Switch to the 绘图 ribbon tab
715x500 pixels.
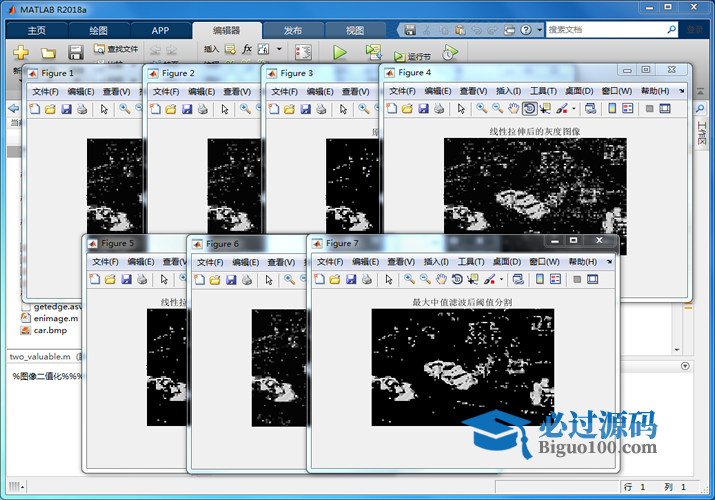coord(98,30)
